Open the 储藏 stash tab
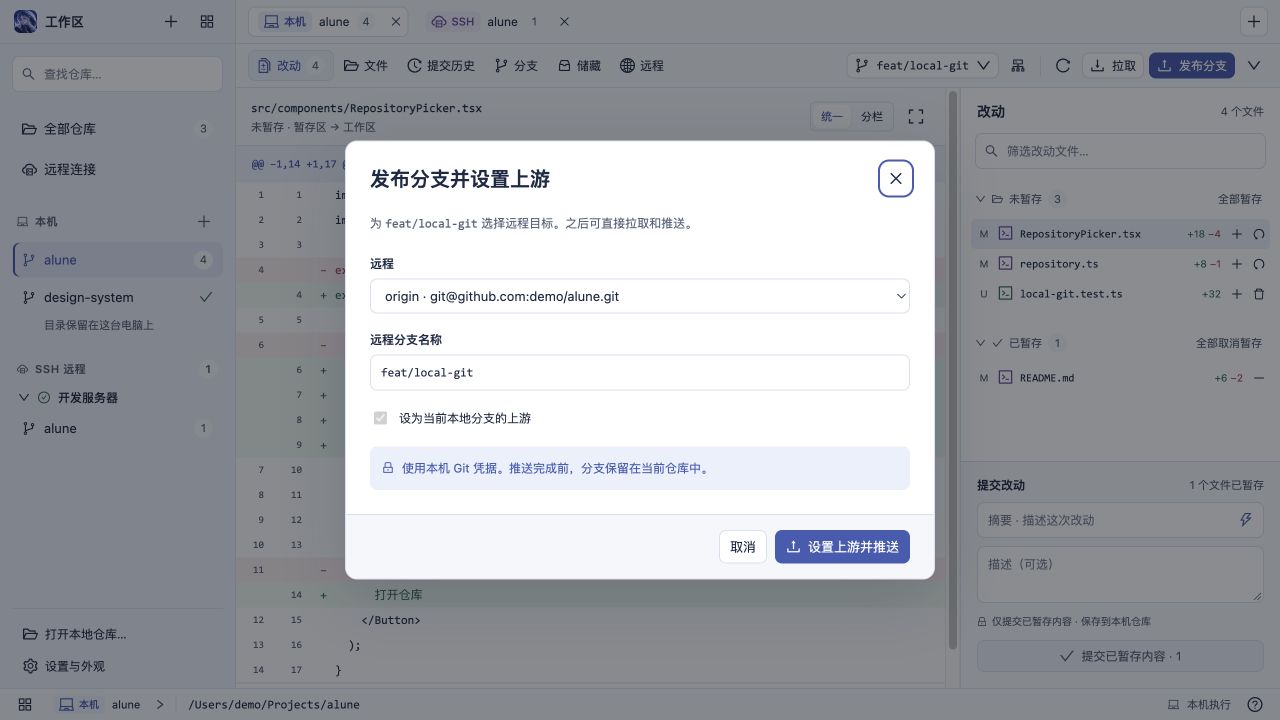Screen dimensions: 1280x720 [579, 65]
